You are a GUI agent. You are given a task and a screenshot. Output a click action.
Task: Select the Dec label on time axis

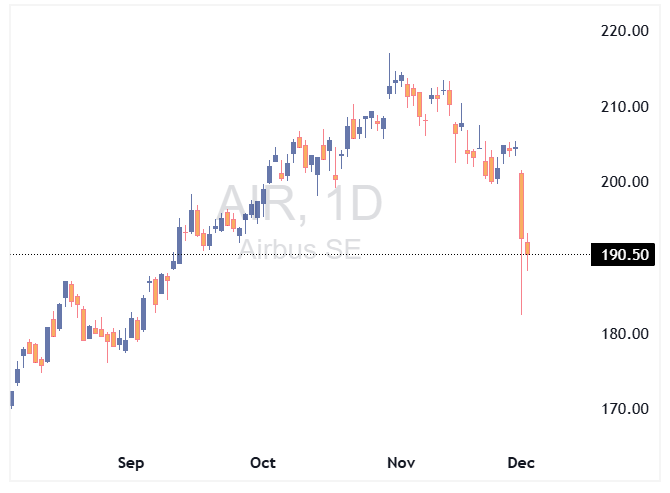coord(521,463)
